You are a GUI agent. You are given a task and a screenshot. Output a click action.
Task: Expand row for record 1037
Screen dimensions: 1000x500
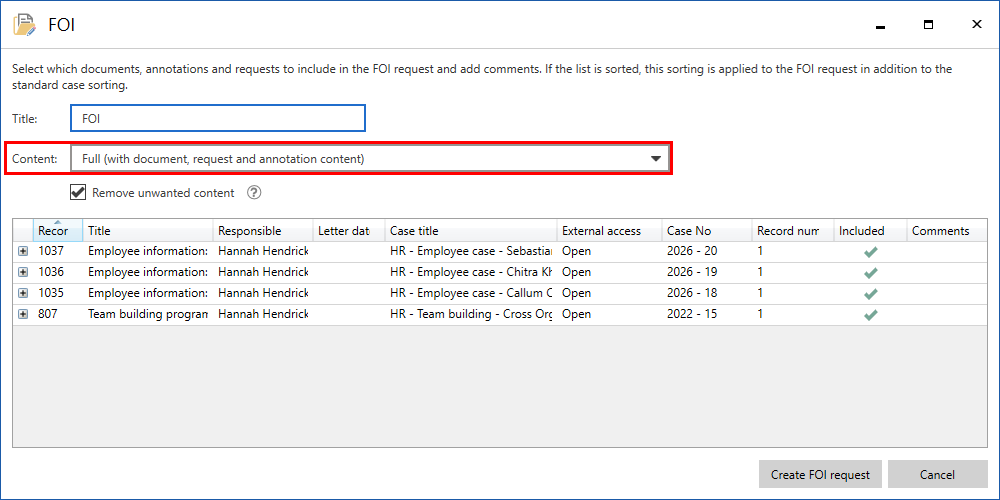coord(23,251)
